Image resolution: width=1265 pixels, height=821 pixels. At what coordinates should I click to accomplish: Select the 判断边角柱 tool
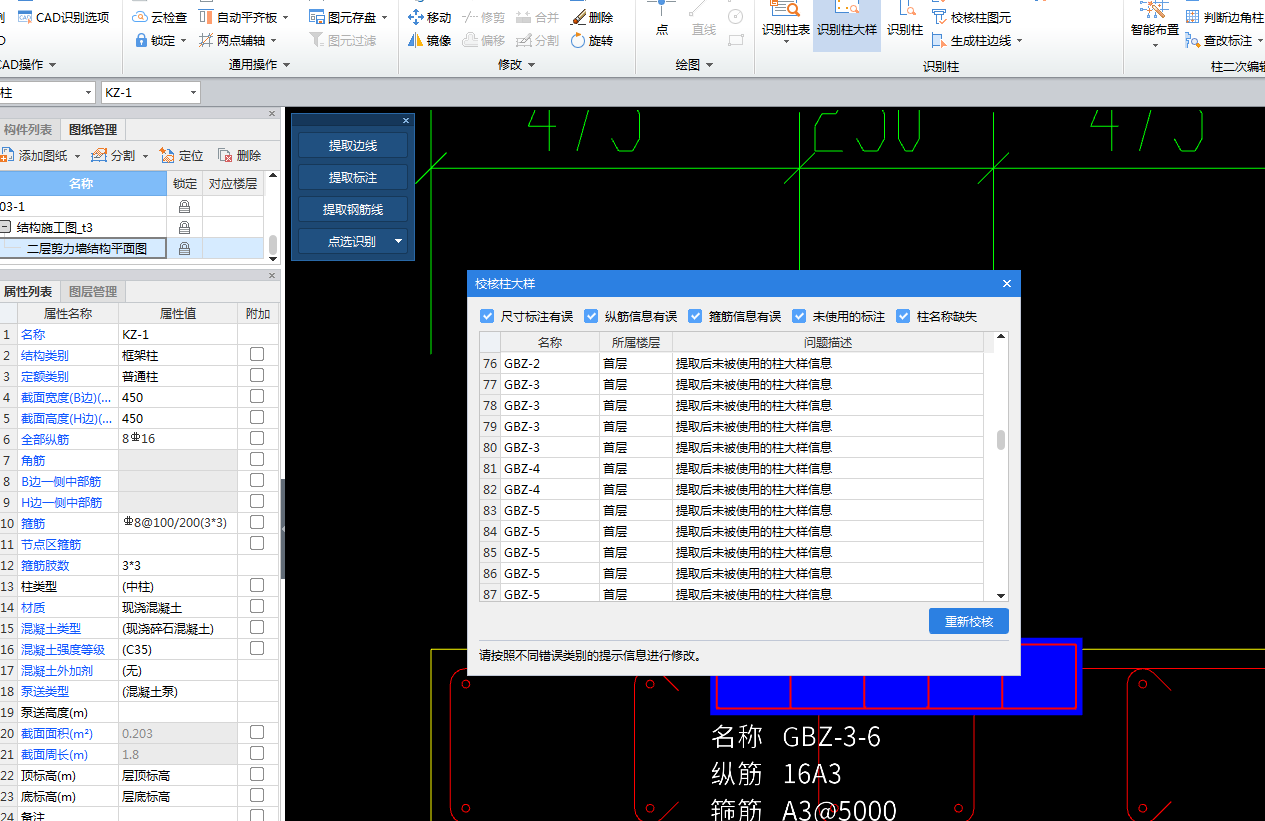tap(1225, 17)
